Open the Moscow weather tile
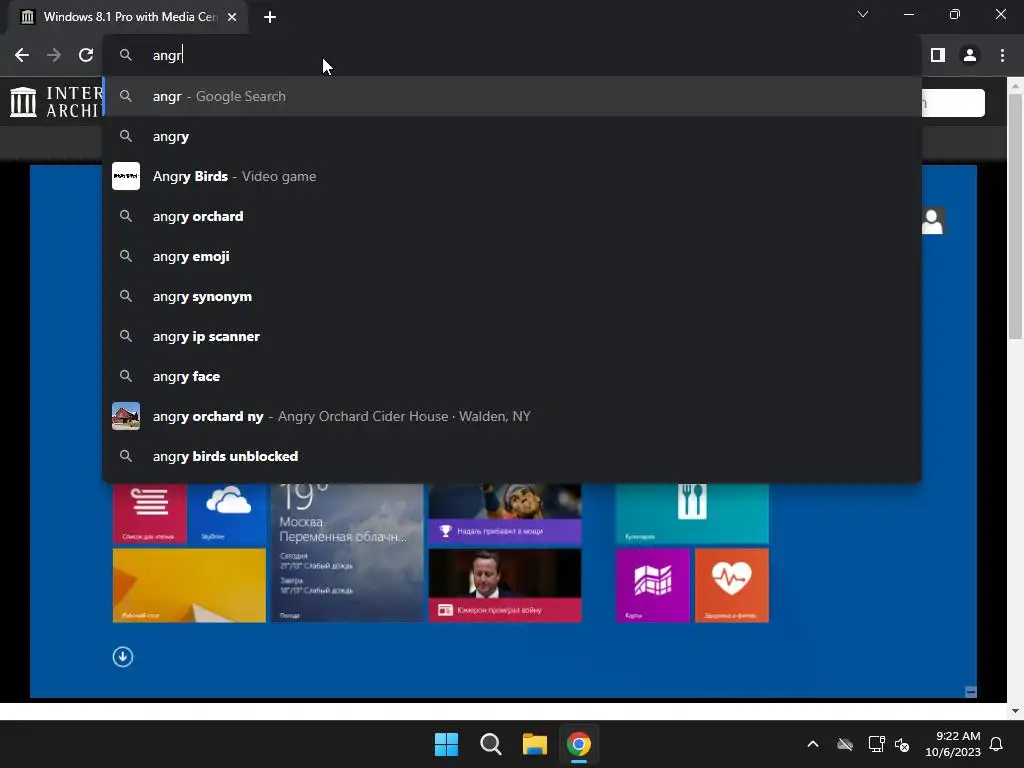 coord(347,552)
